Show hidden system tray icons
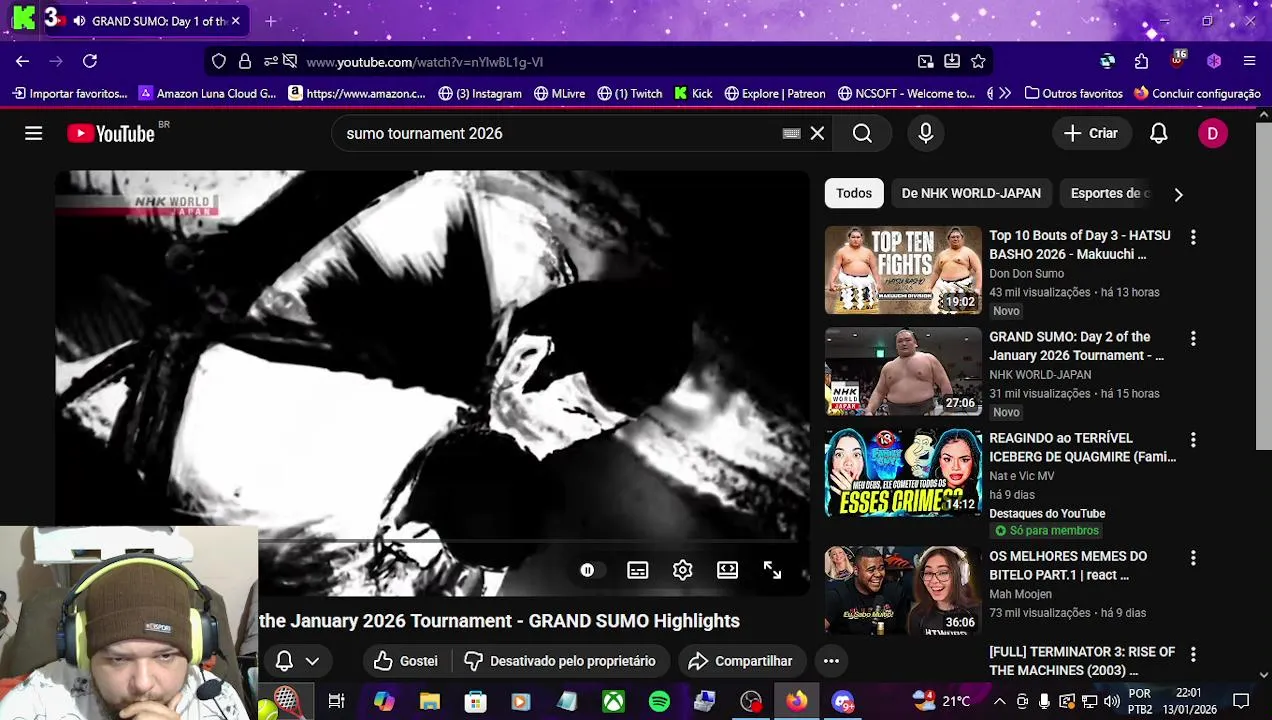 (999, 701)
